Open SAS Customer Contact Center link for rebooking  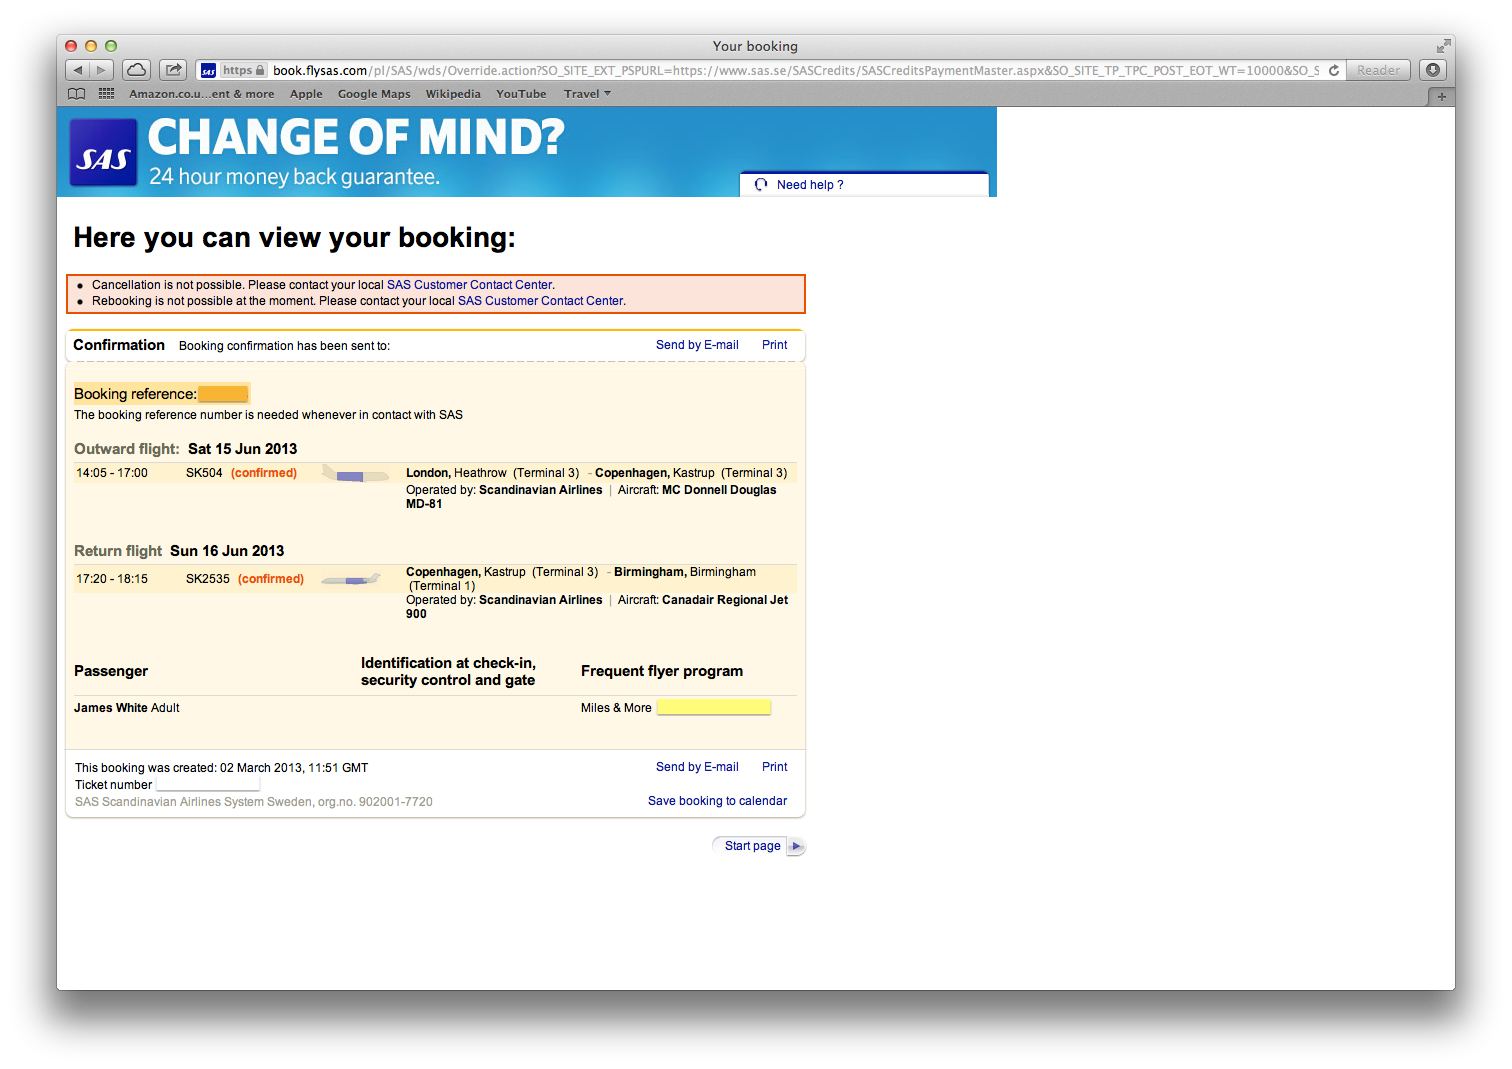[541, 301]
